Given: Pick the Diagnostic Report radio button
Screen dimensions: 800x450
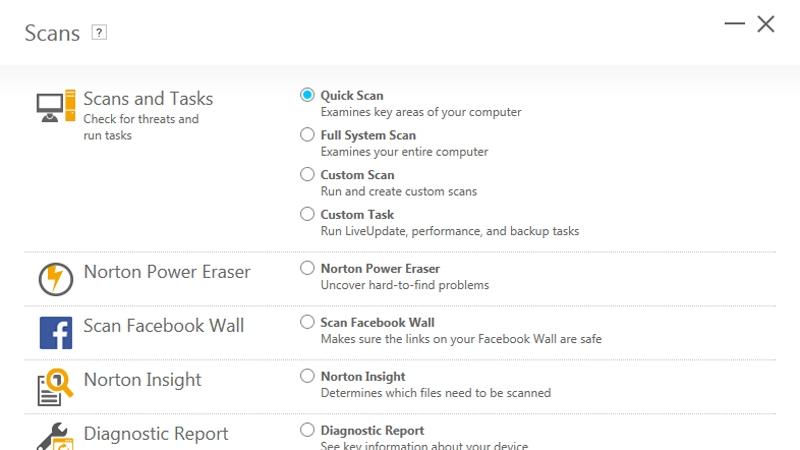Looking at the screenshot, I should coord(307,430).
